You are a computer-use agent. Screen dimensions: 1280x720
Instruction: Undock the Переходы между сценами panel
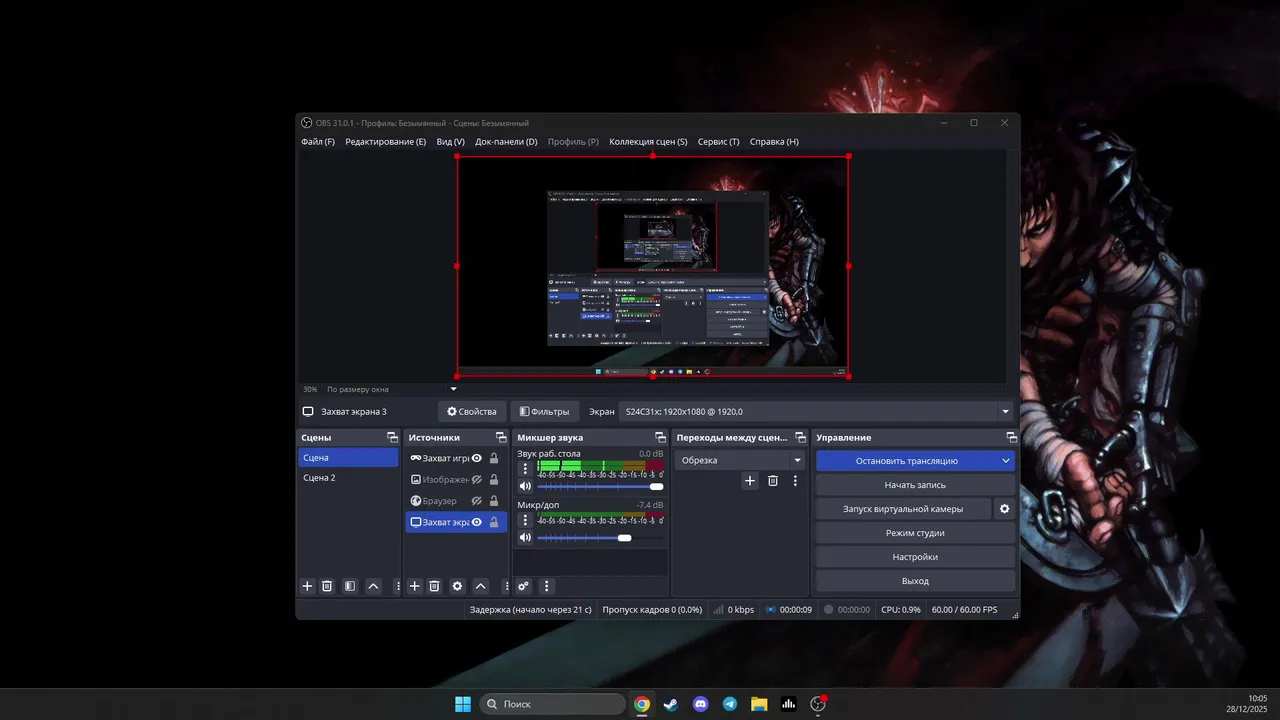click(x=800, y=437)
